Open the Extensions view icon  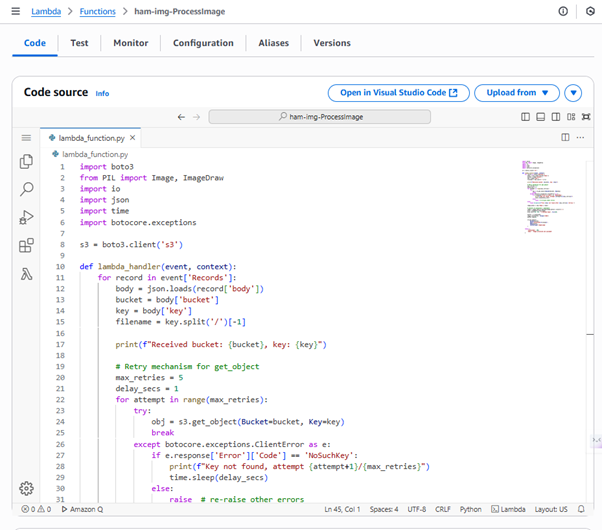pyautogui.click(x=26, y=245)
